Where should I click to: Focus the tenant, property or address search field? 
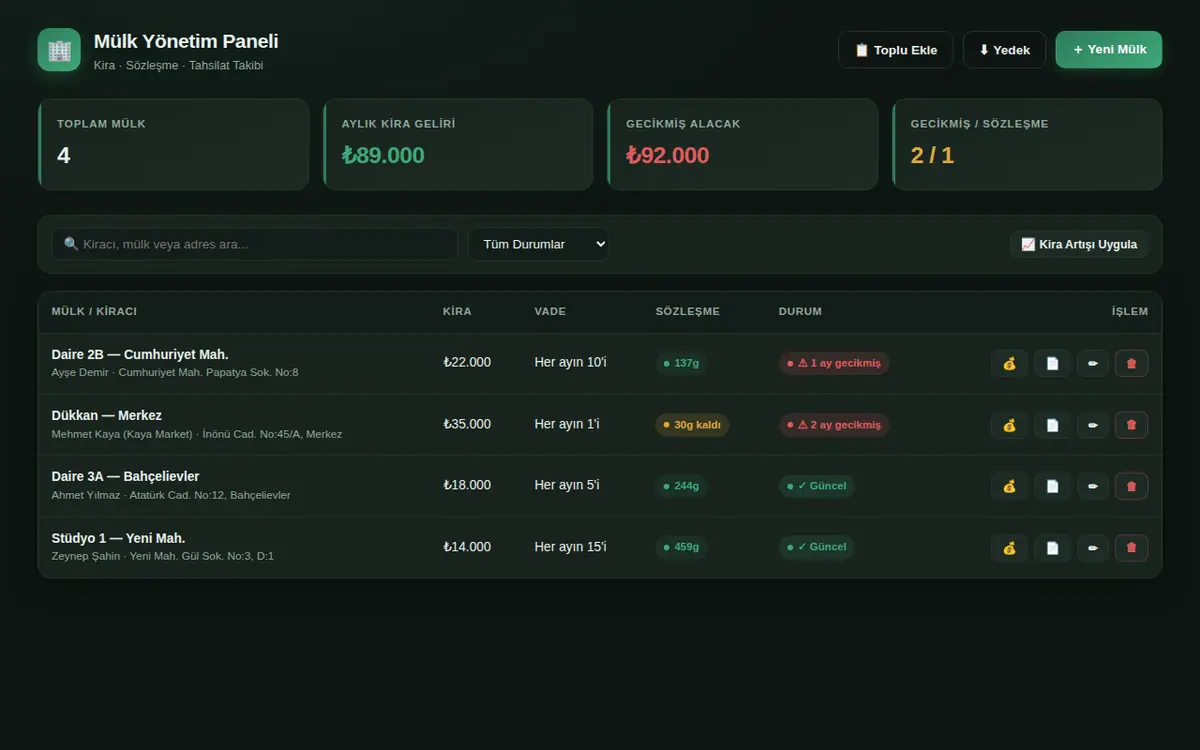[x=255, y=244]
